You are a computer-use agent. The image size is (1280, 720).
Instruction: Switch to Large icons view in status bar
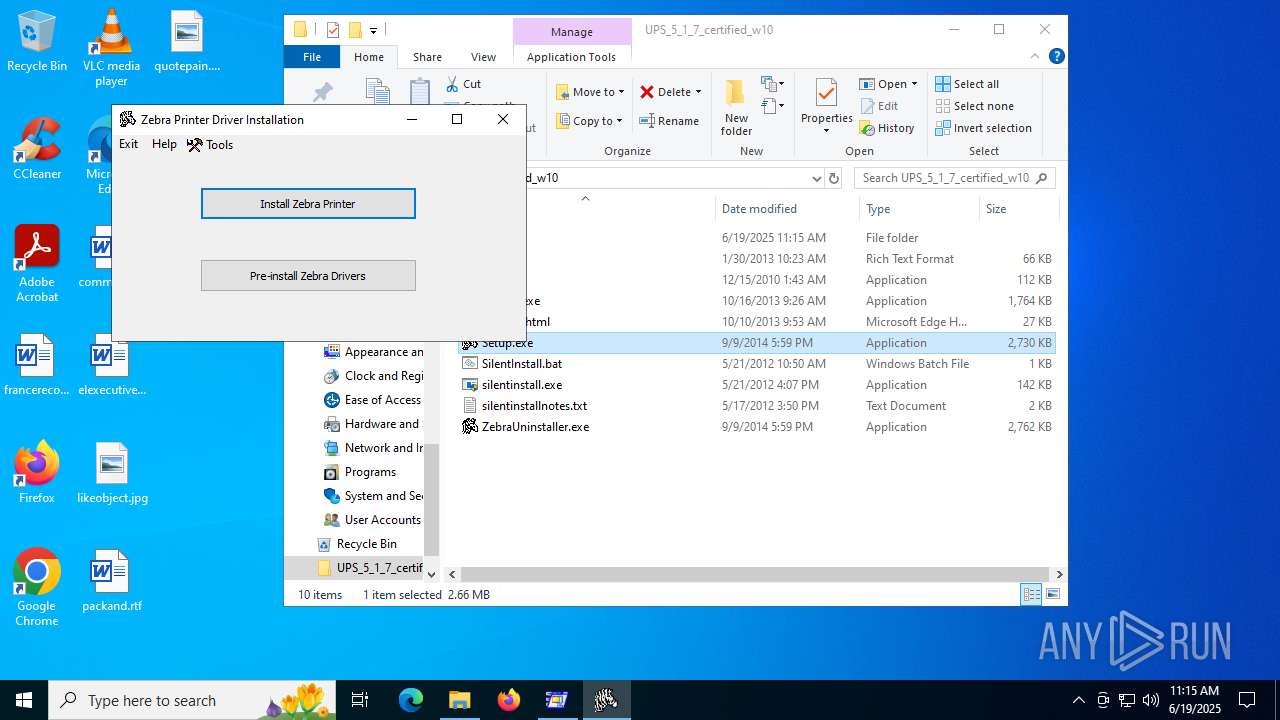[x=1052, y=594]
